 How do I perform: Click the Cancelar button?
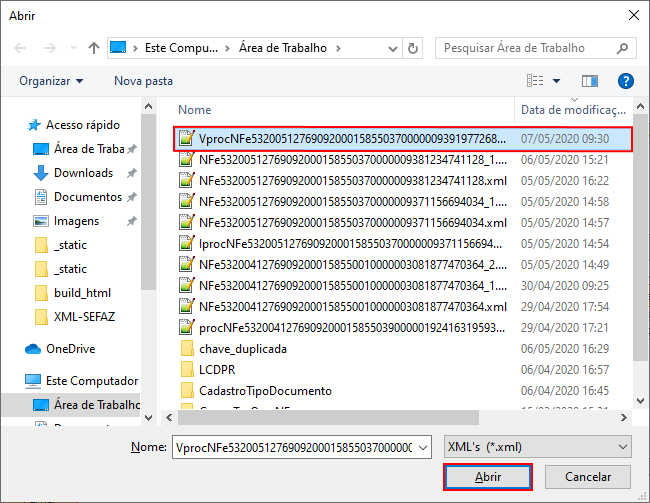[588, 477]
